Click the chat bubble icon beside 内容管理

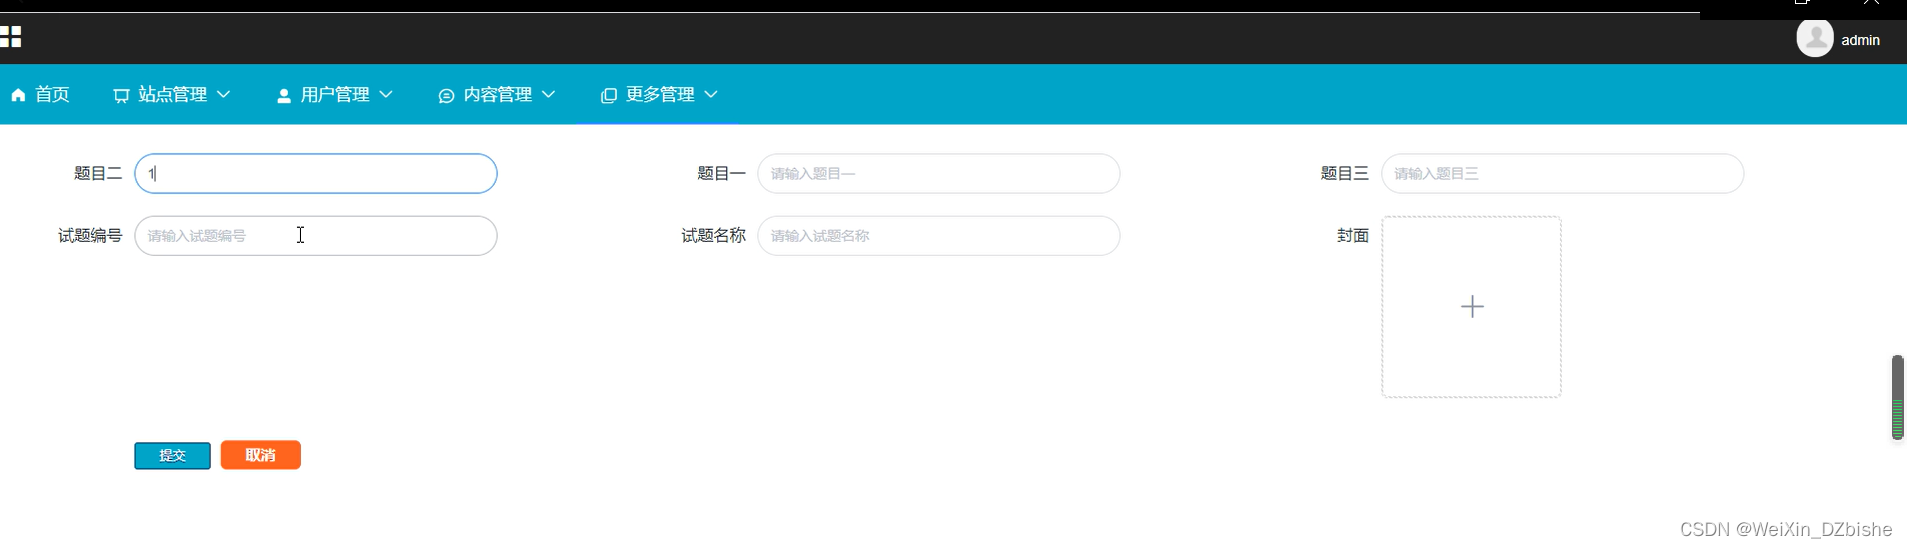pos(446,95)
